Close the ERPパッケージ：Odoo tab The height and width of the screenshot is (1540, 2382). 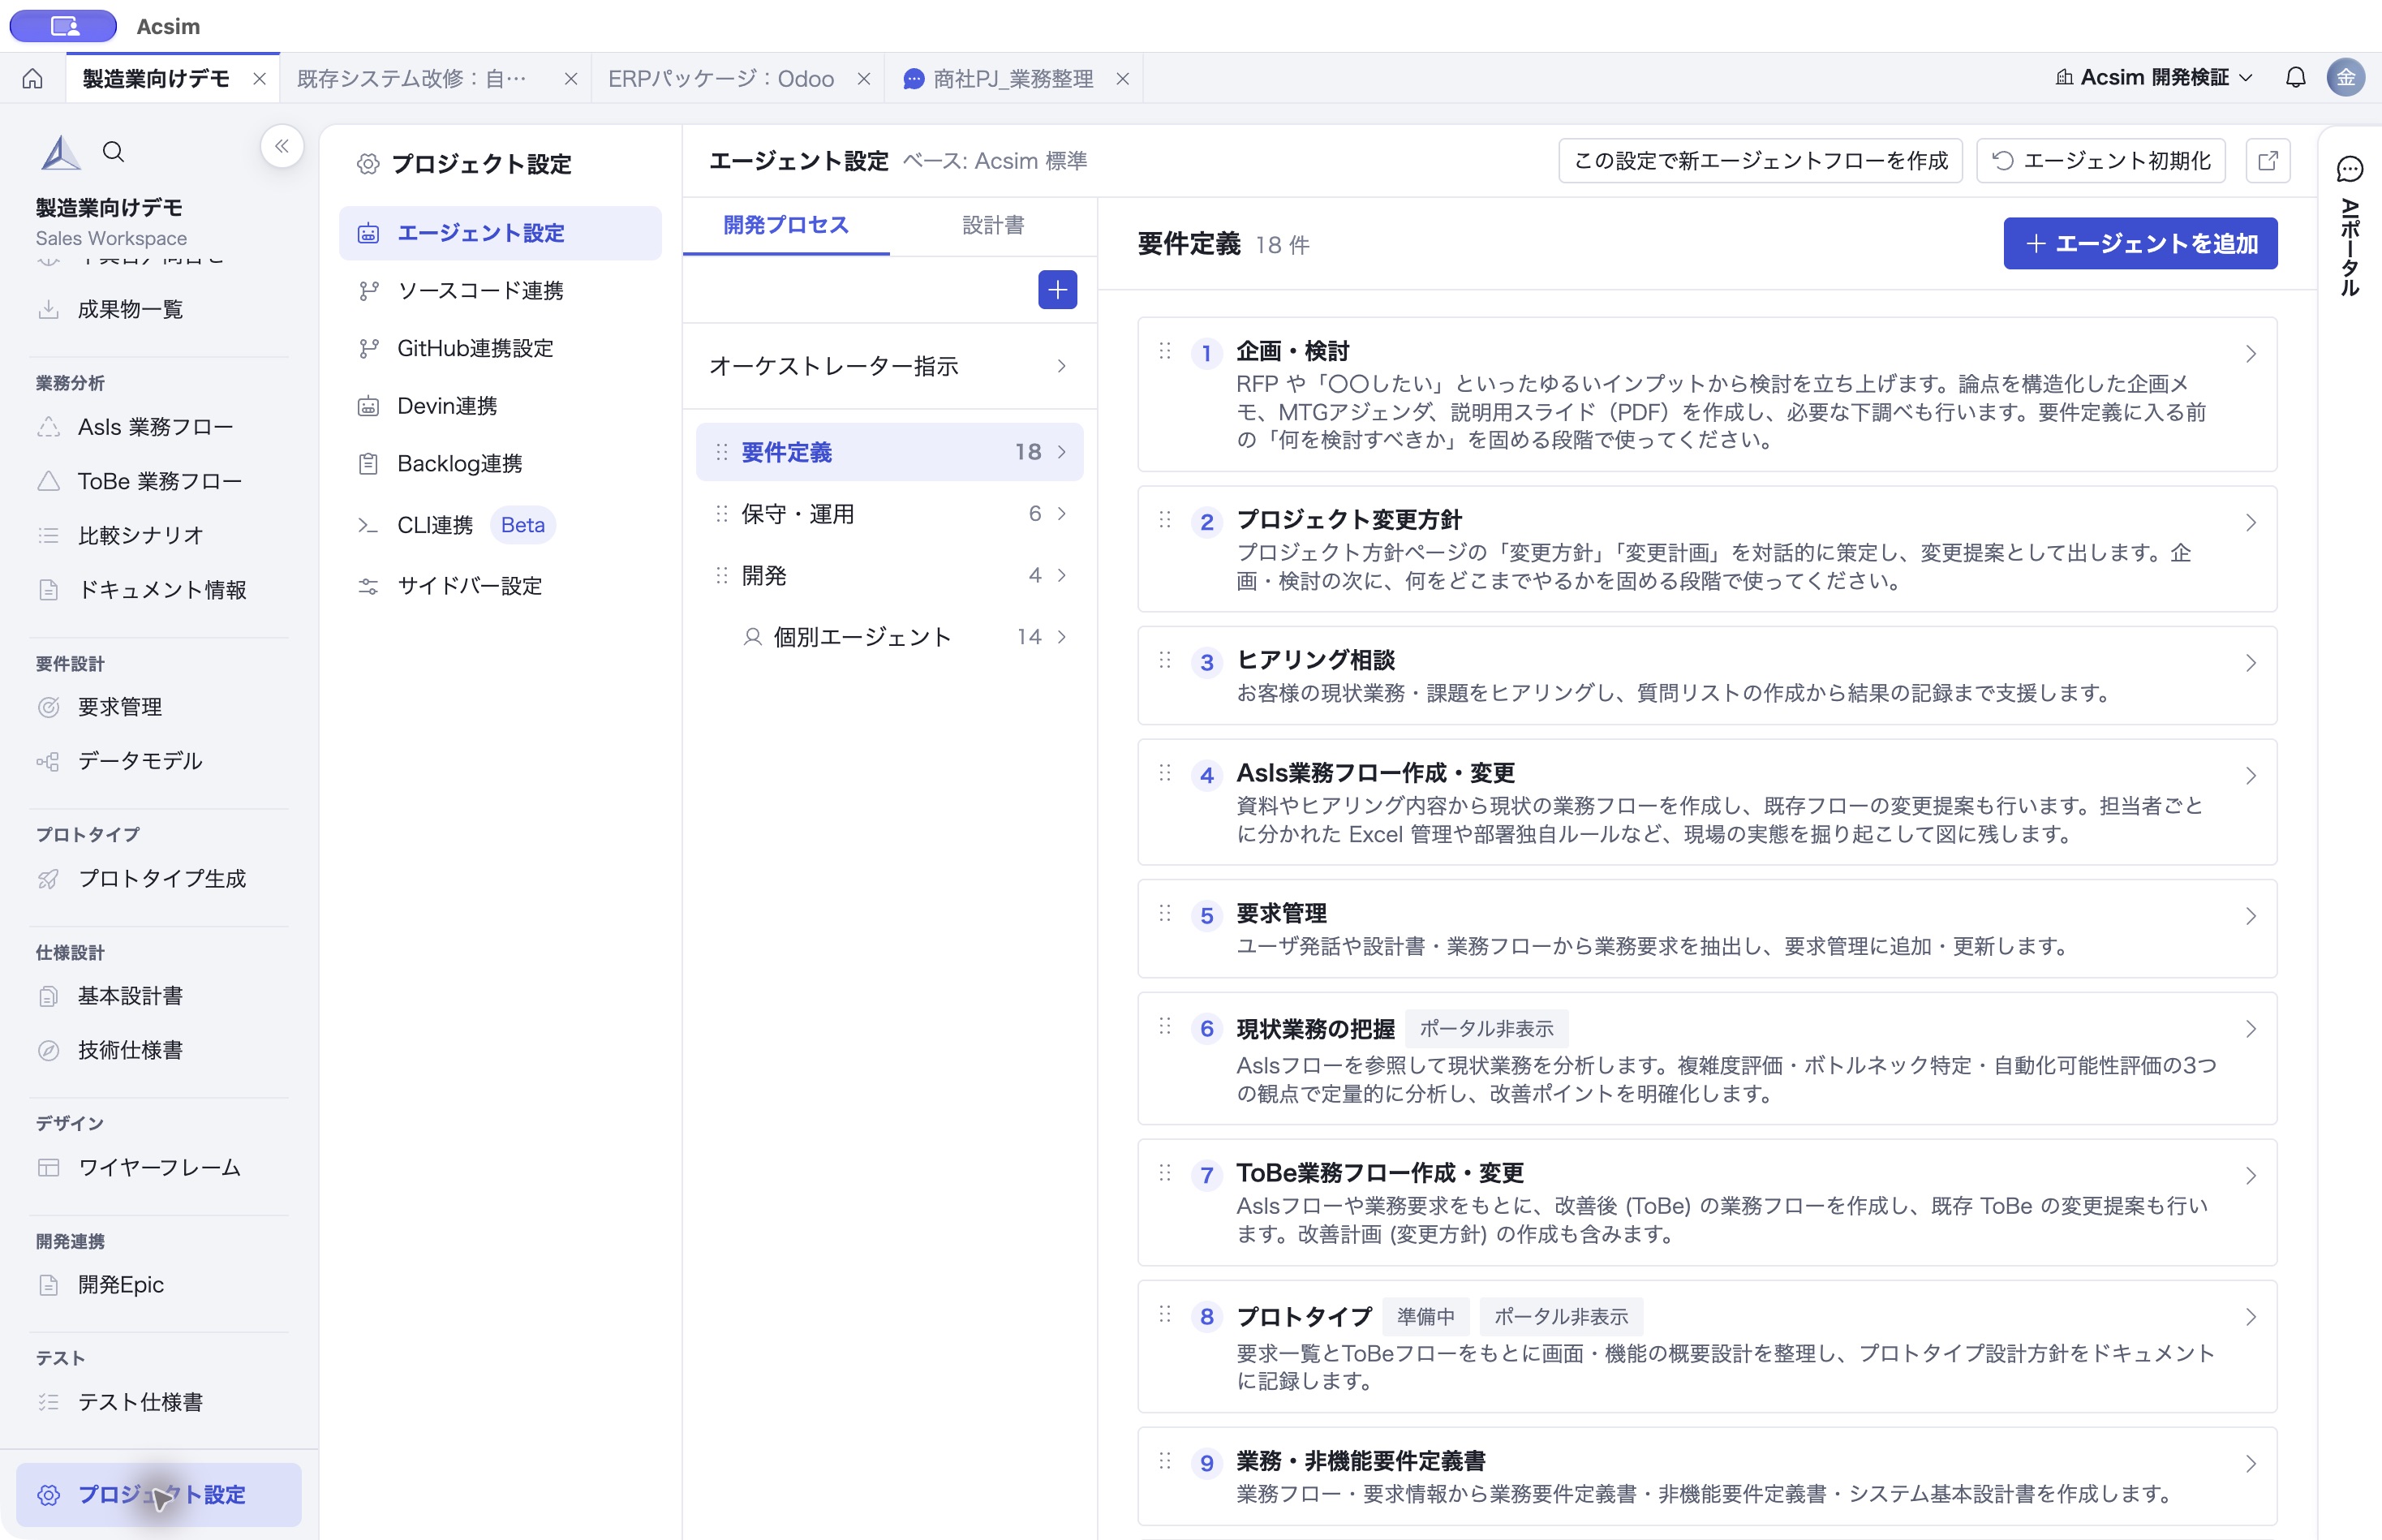click(864, 78)
